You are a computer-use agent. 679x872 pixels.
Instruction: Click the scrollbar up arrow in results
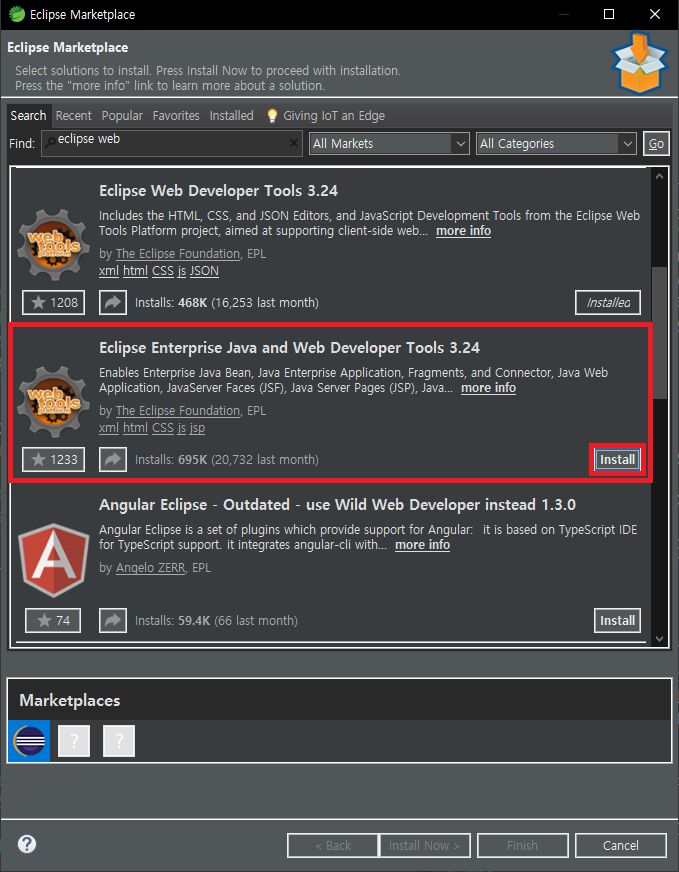click(660, 176)
